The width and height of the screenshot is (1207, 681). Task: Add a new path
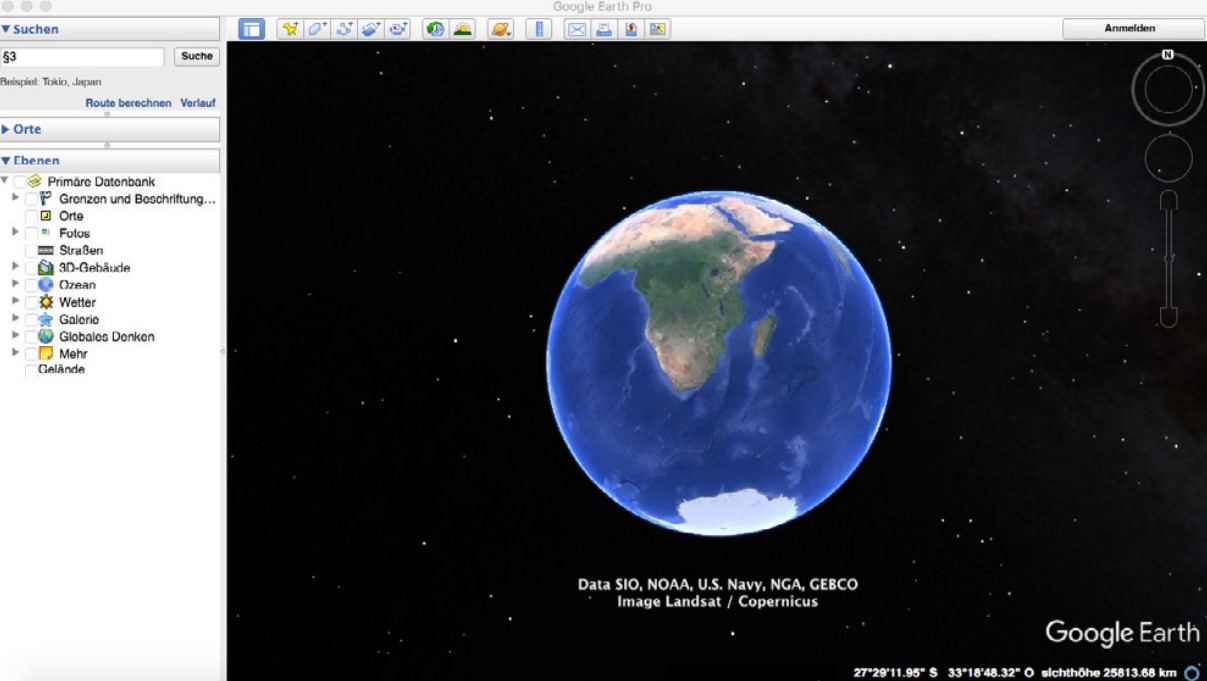tap(344, 29)
